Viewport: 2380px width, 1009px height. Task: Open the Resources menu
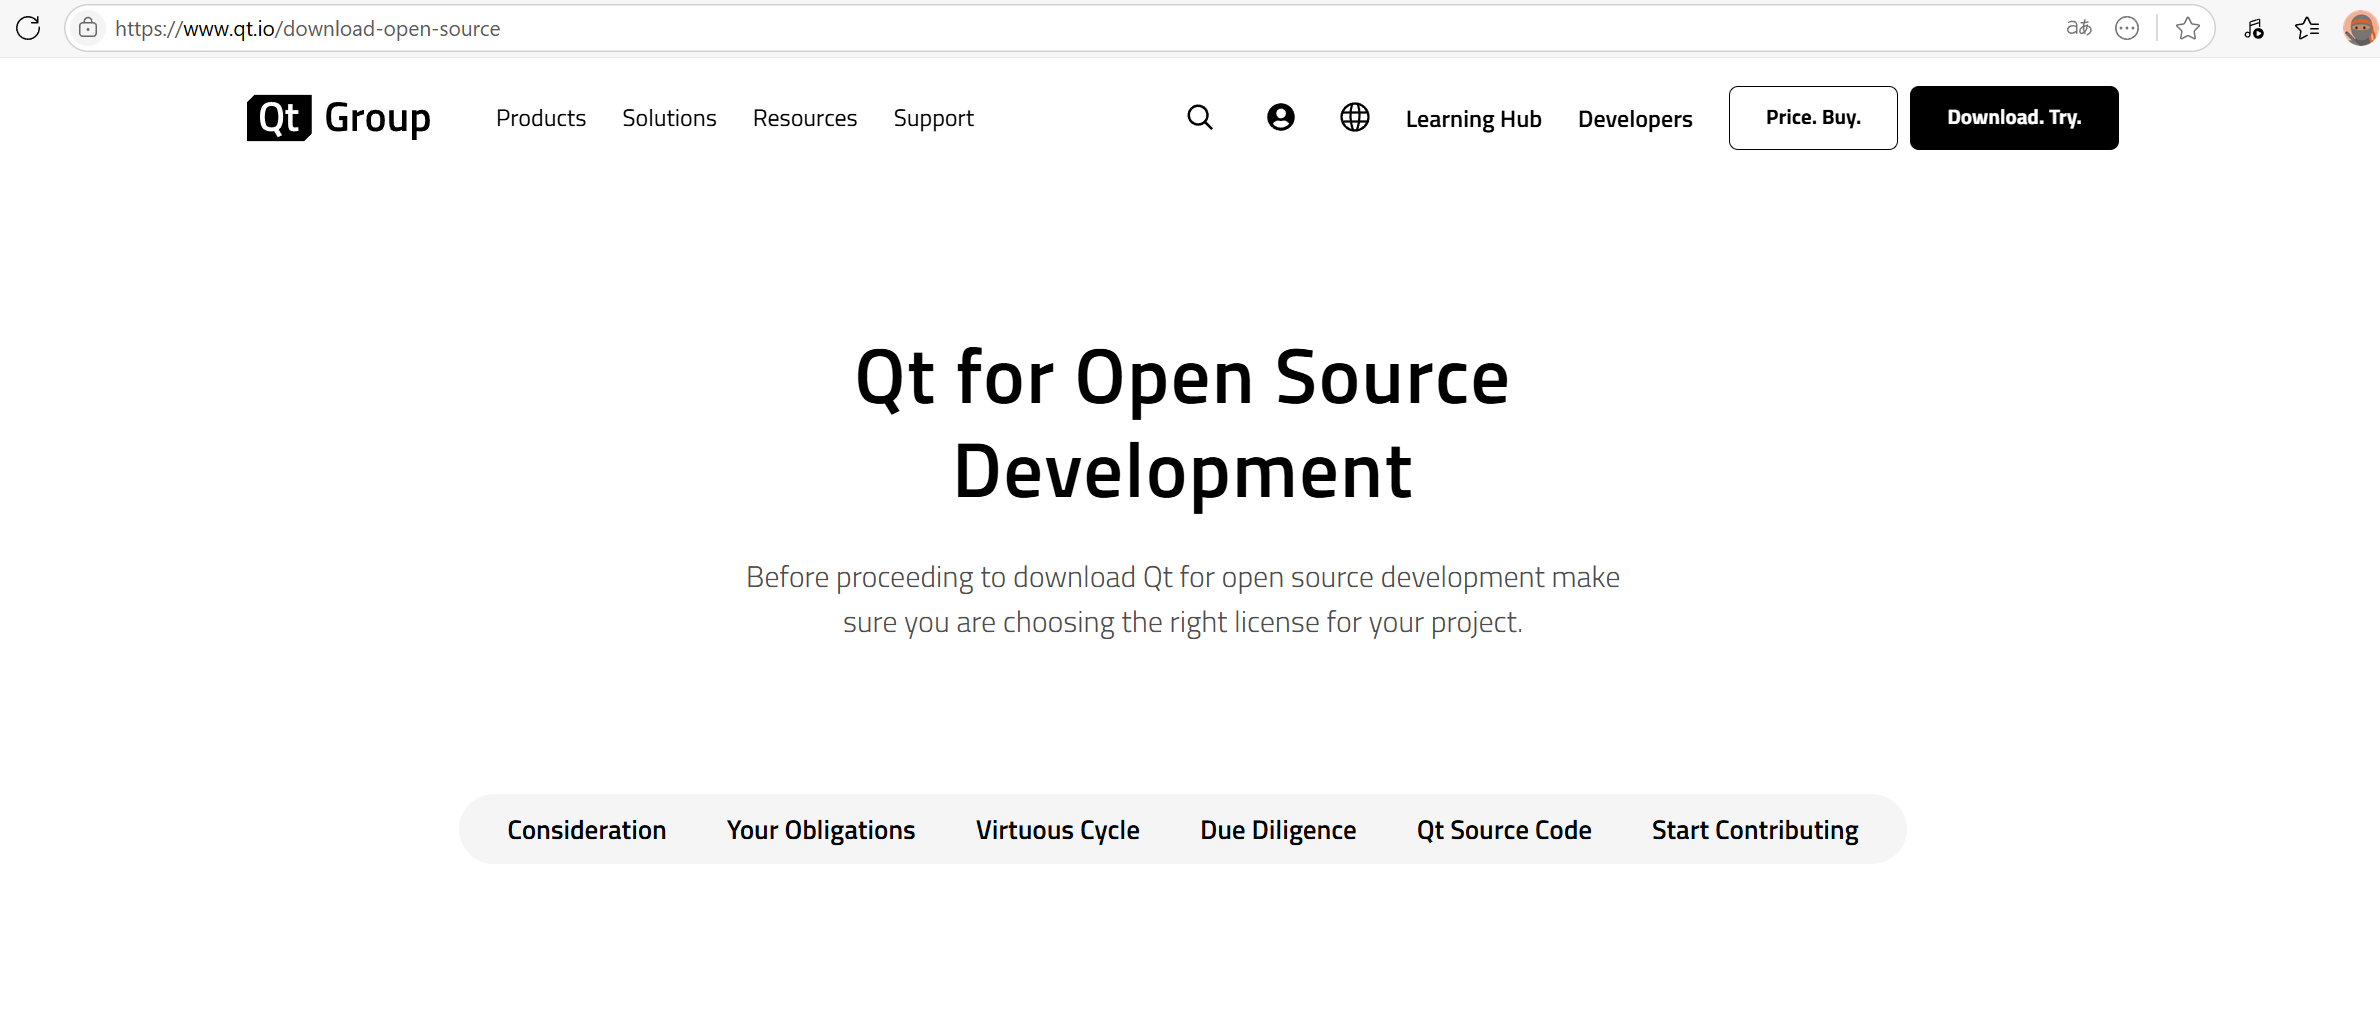(x=805, y=118)
